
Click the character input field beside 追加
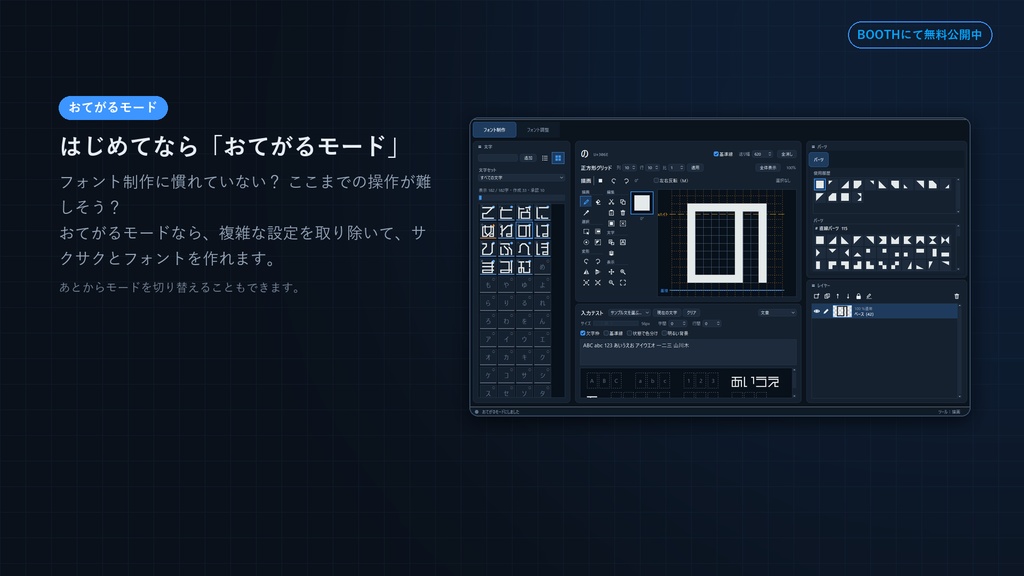(x=498, y=158)
